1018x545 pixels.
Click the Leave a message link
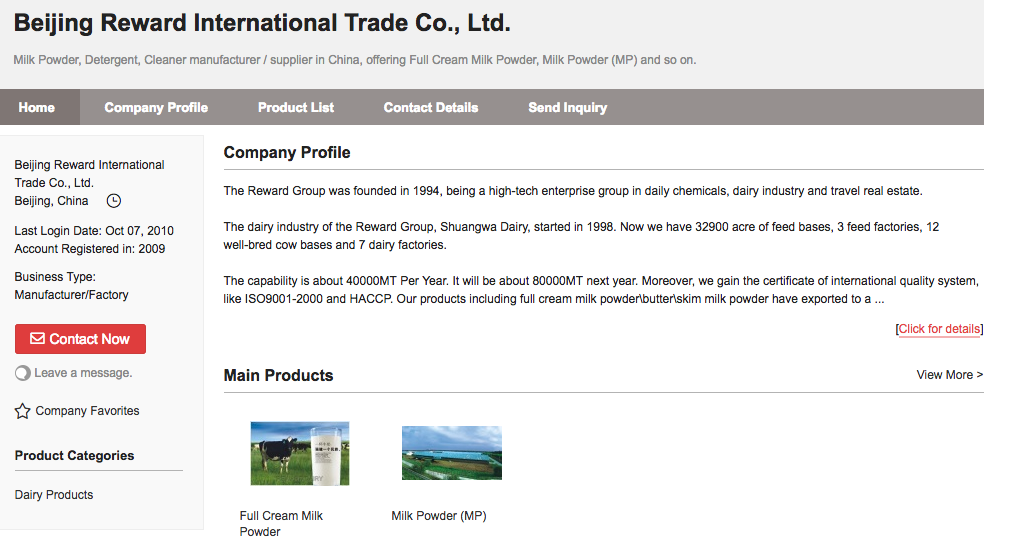pos(83,373)
